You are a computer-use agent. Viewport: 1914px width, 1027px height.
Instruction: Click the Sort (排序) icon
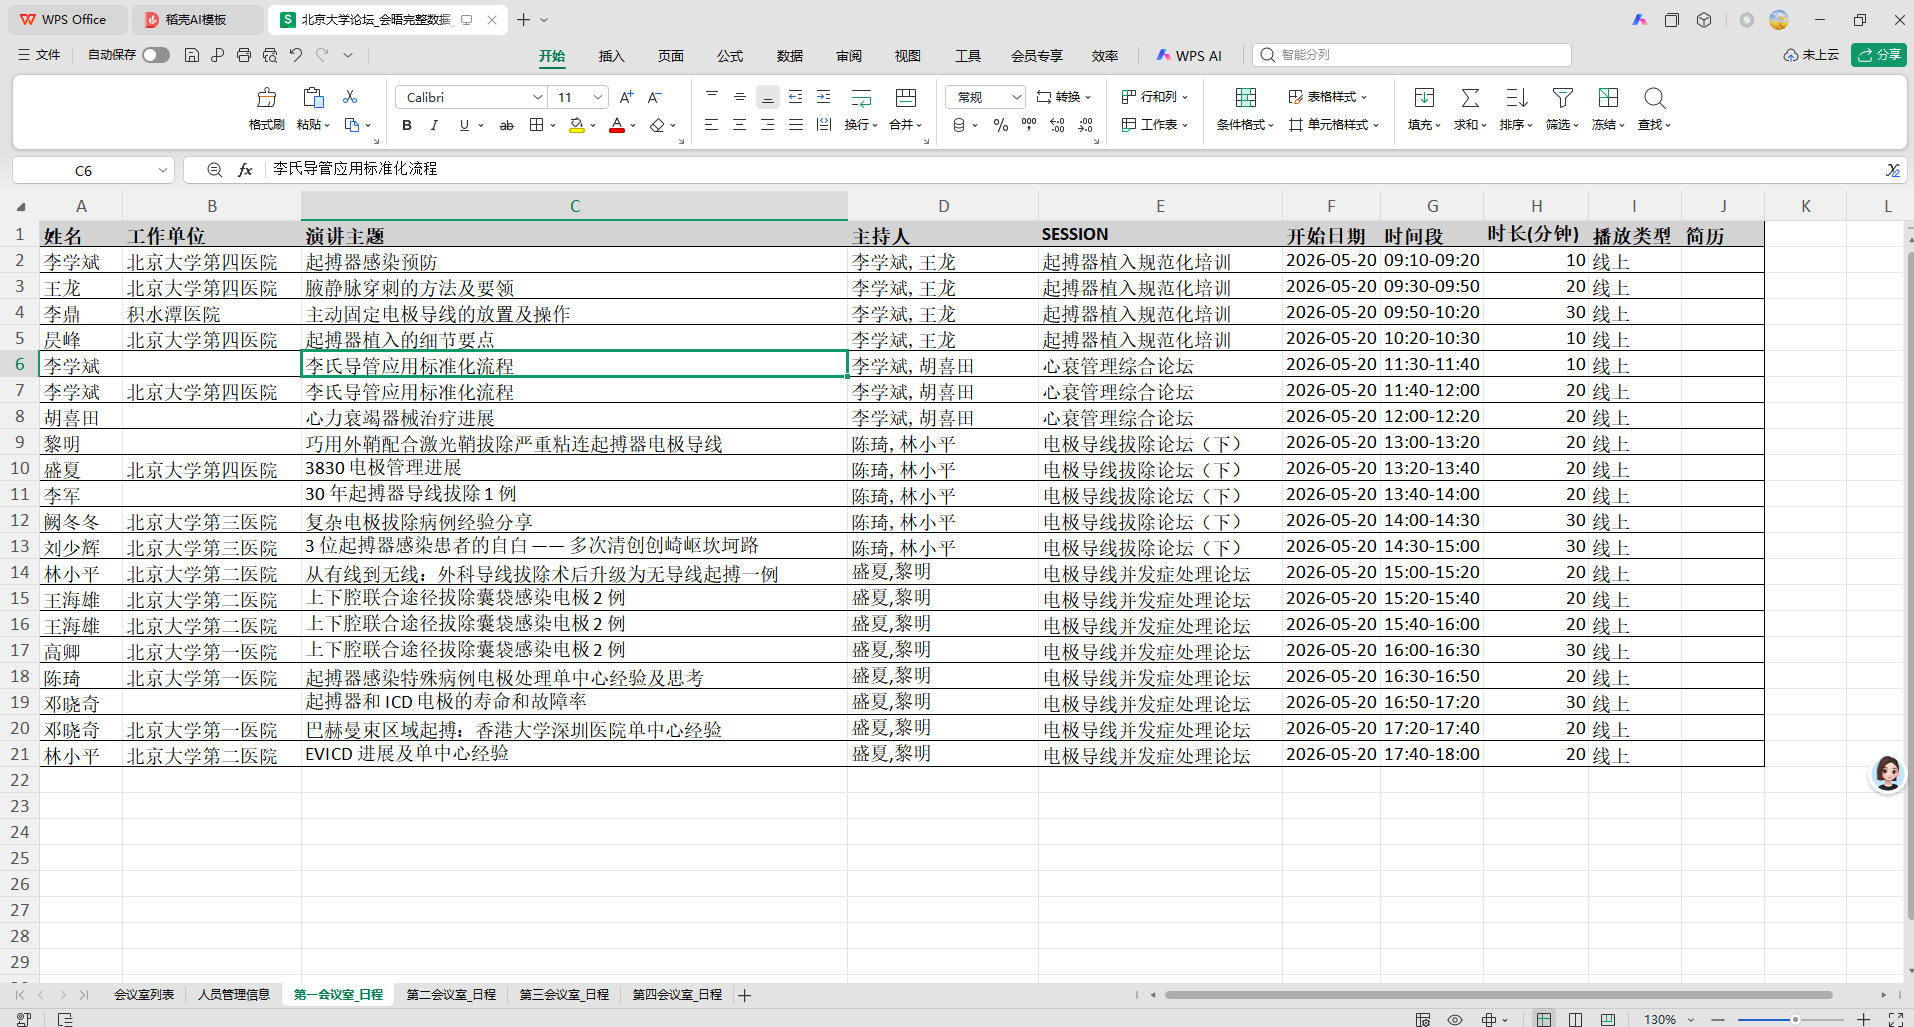(x=1516, y=98)
